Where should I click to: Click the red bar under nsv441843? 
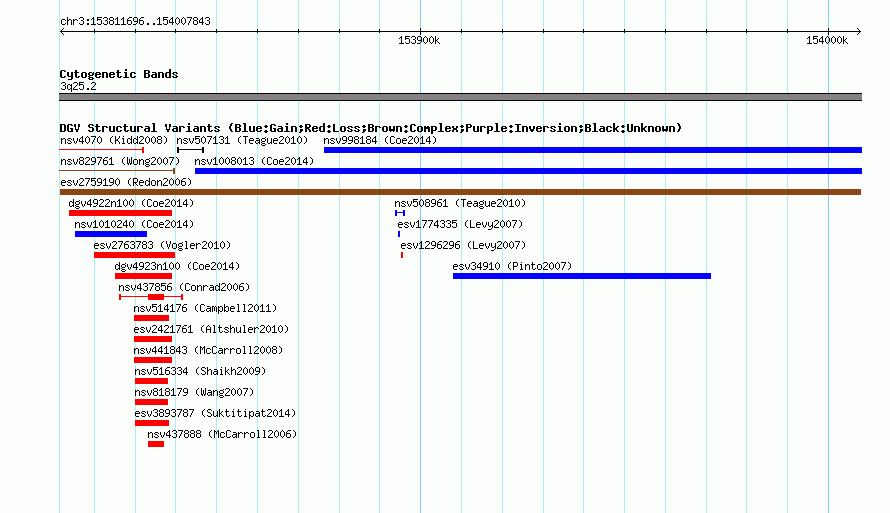153,360
